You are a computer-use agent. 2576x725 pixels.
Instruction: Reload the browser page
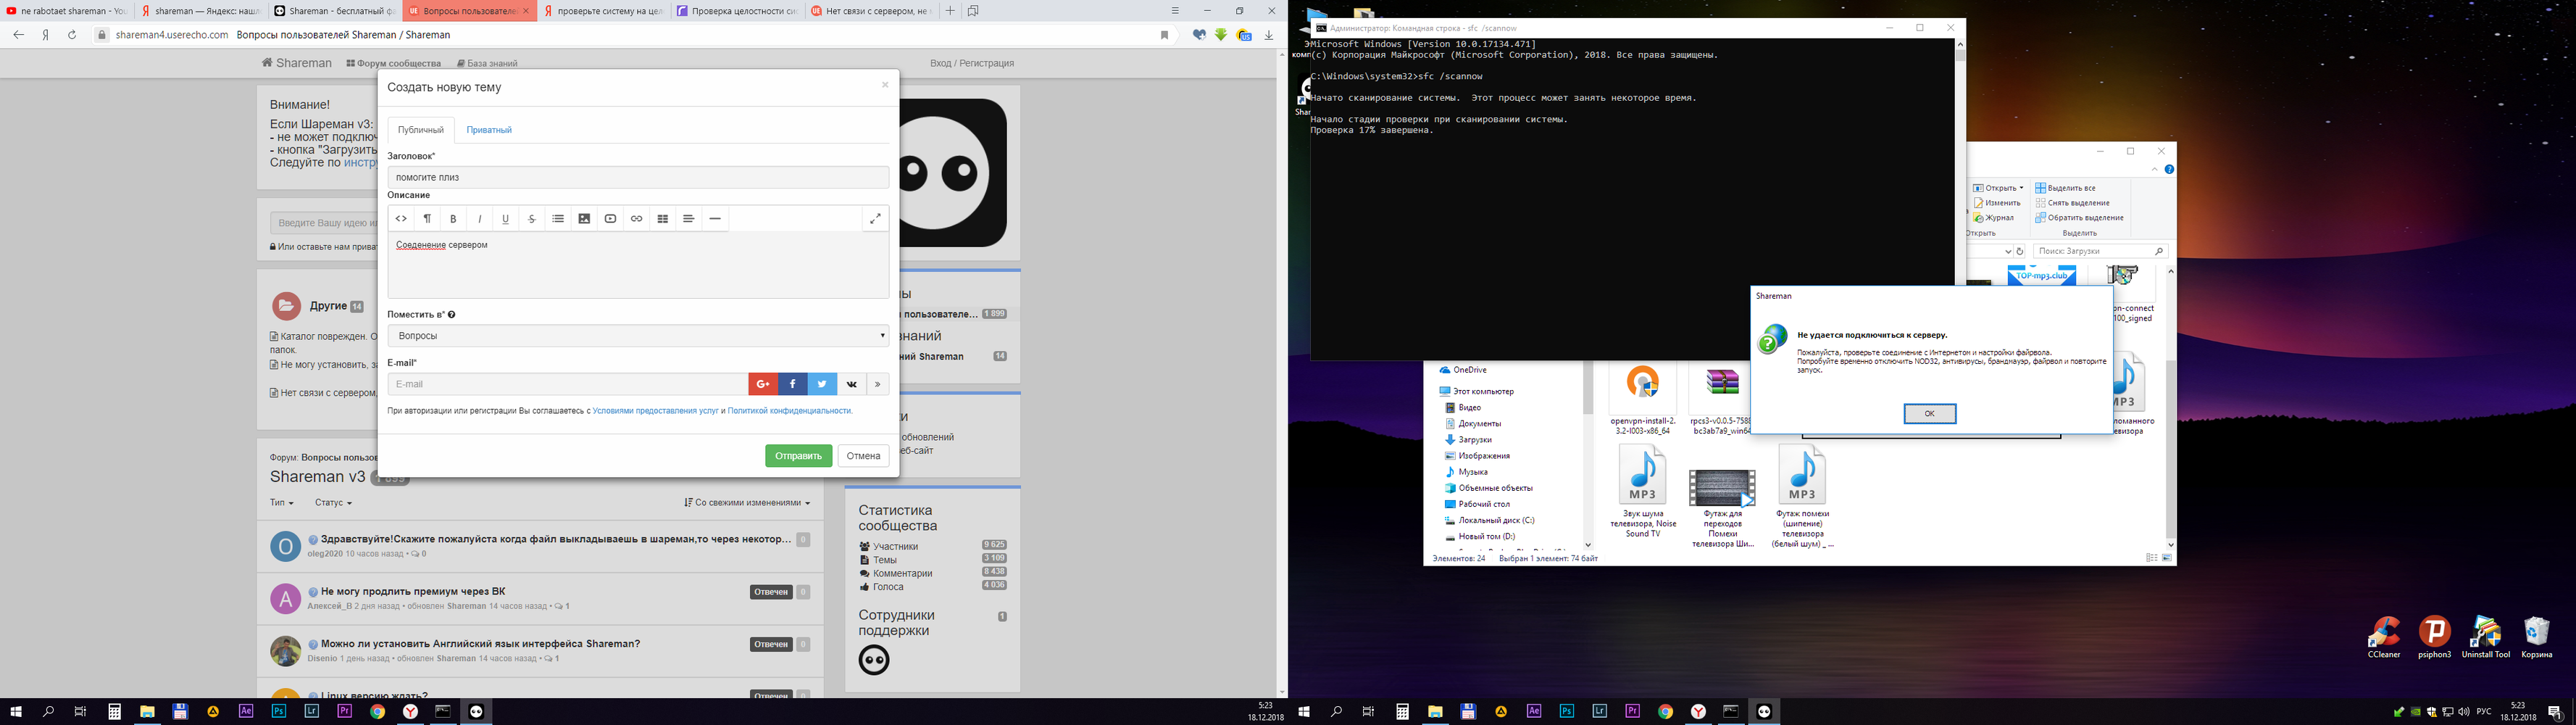tap(72, 35)
